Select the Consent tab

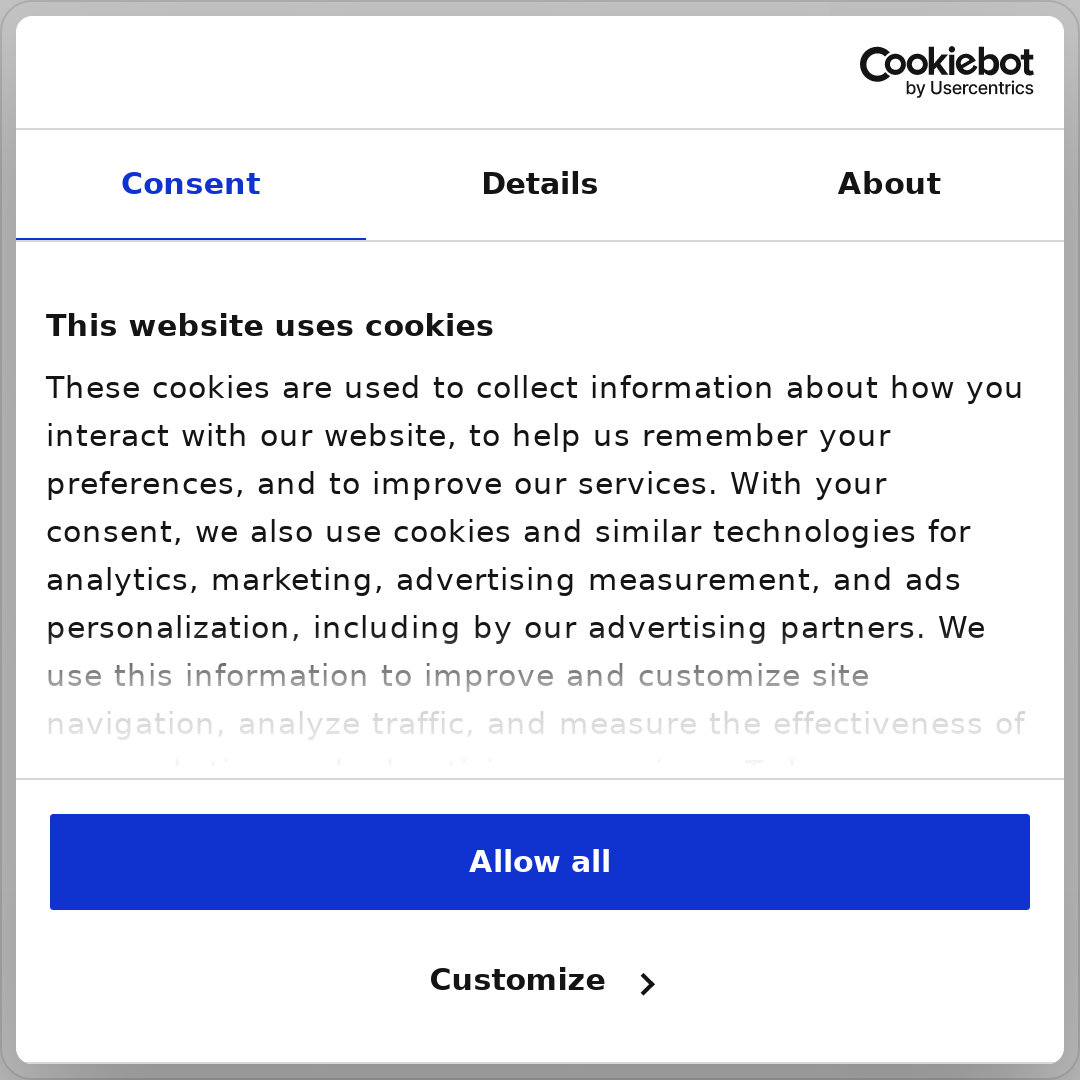(191, 184)
